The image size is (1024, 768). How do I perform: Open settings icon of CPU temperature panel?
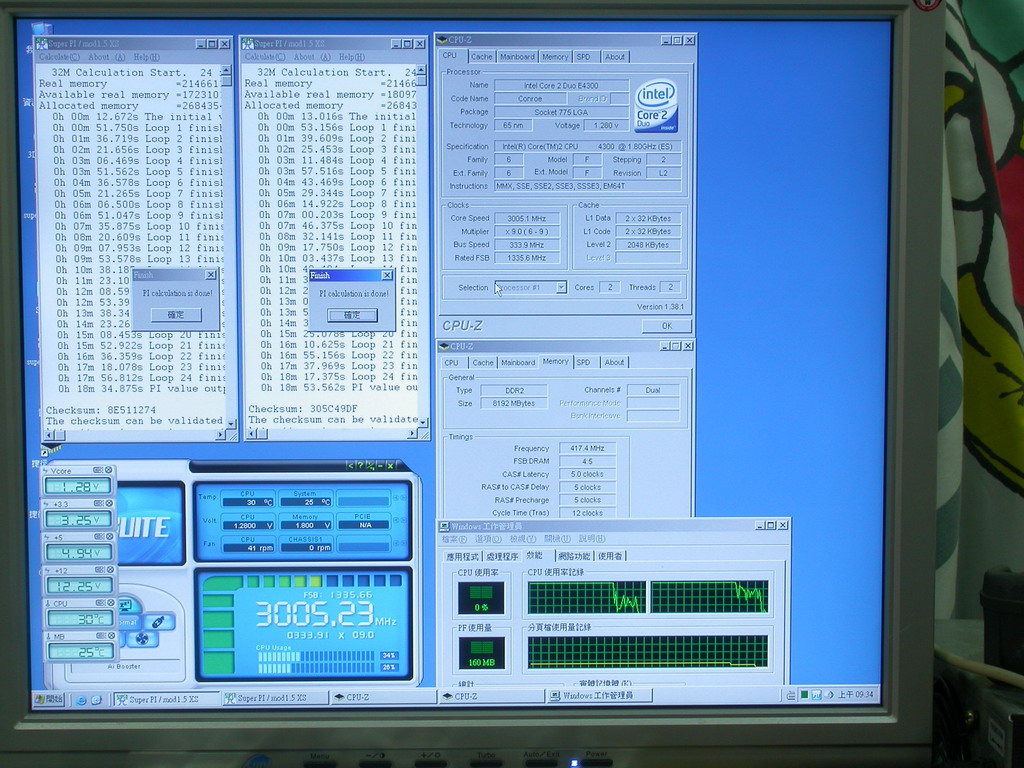pos(100,603)
